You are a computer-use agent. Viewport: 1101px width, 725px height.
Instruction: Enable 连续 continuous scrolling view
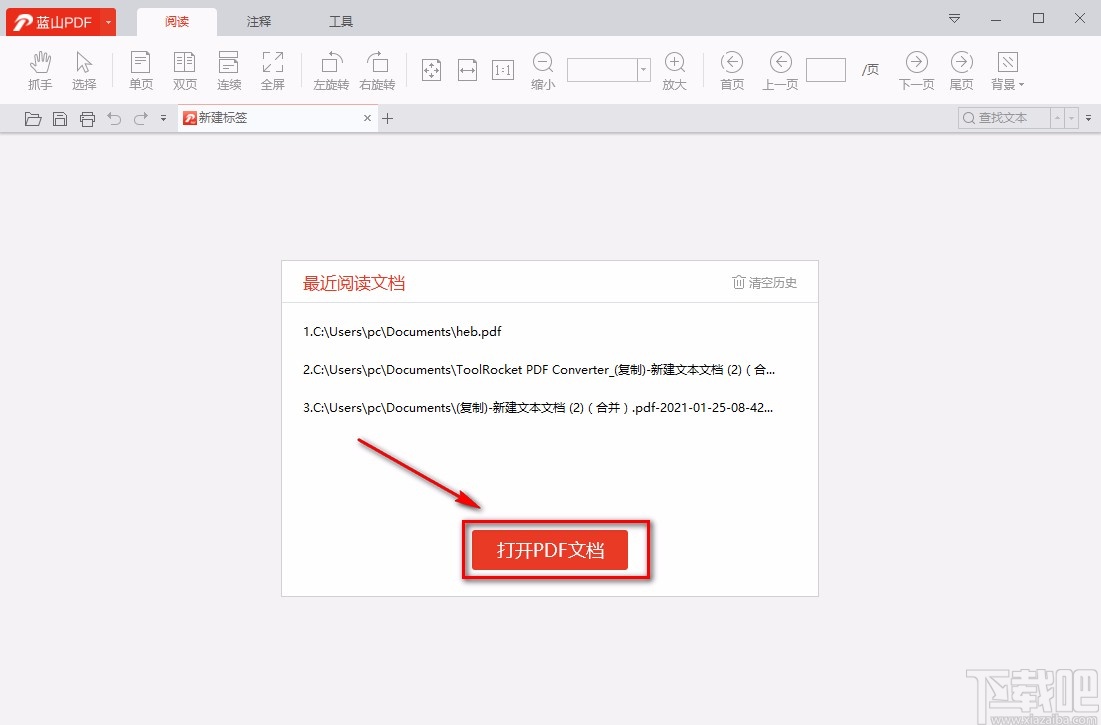point(228,69)
